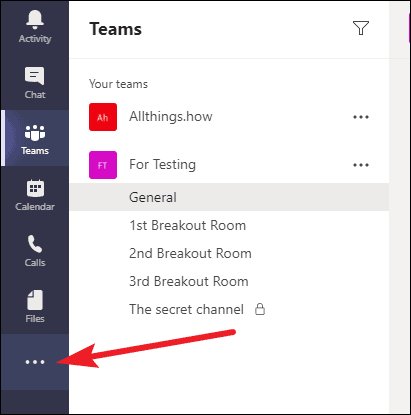The height and width of the screenshot is (415, 411).
Task: Click the filter funnel icon
Action: pos(361,28)
